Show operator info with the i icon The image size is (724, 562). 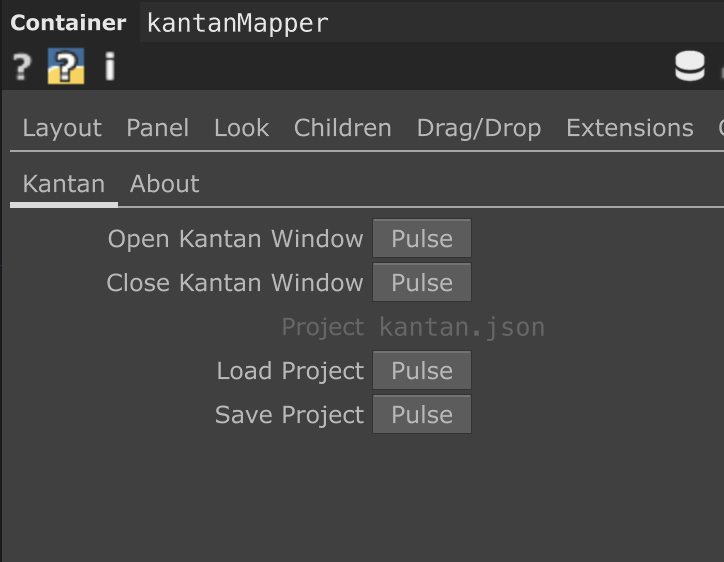109,67
